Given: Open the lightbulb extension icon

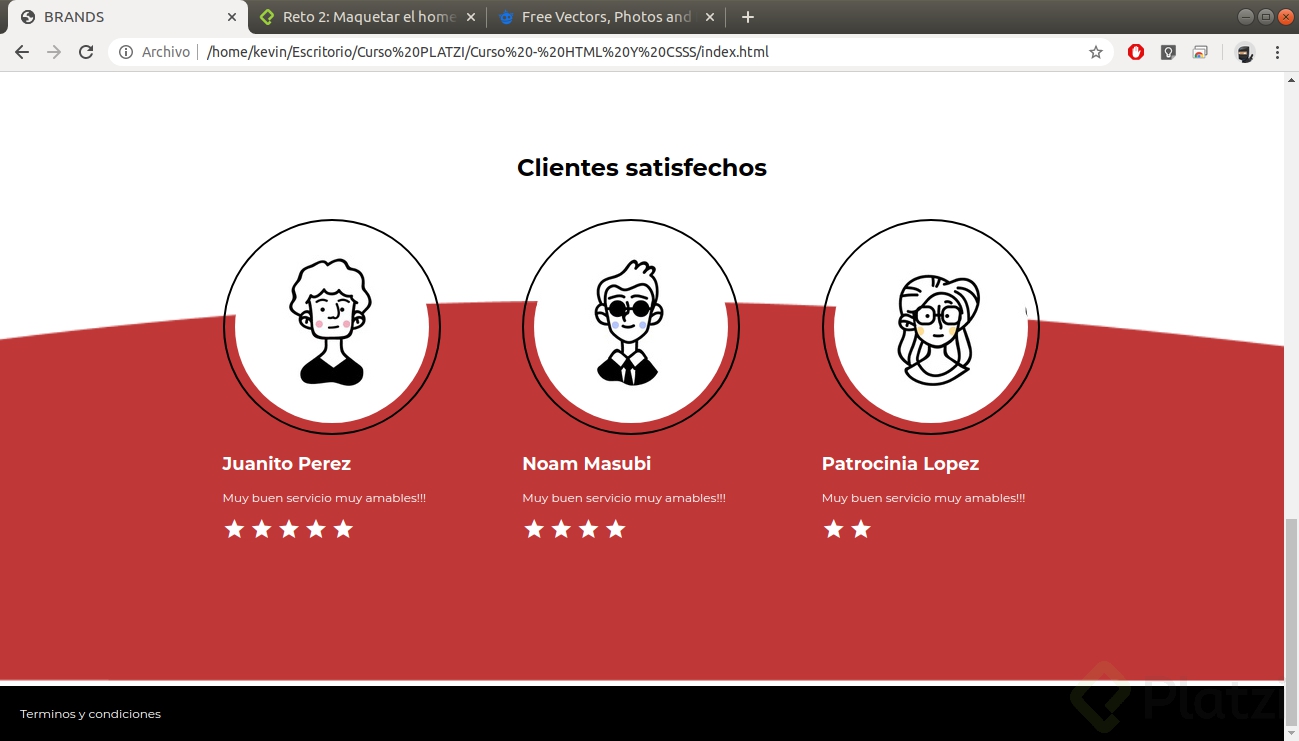Looking at the screenshot, I should tap(1167, 51).
